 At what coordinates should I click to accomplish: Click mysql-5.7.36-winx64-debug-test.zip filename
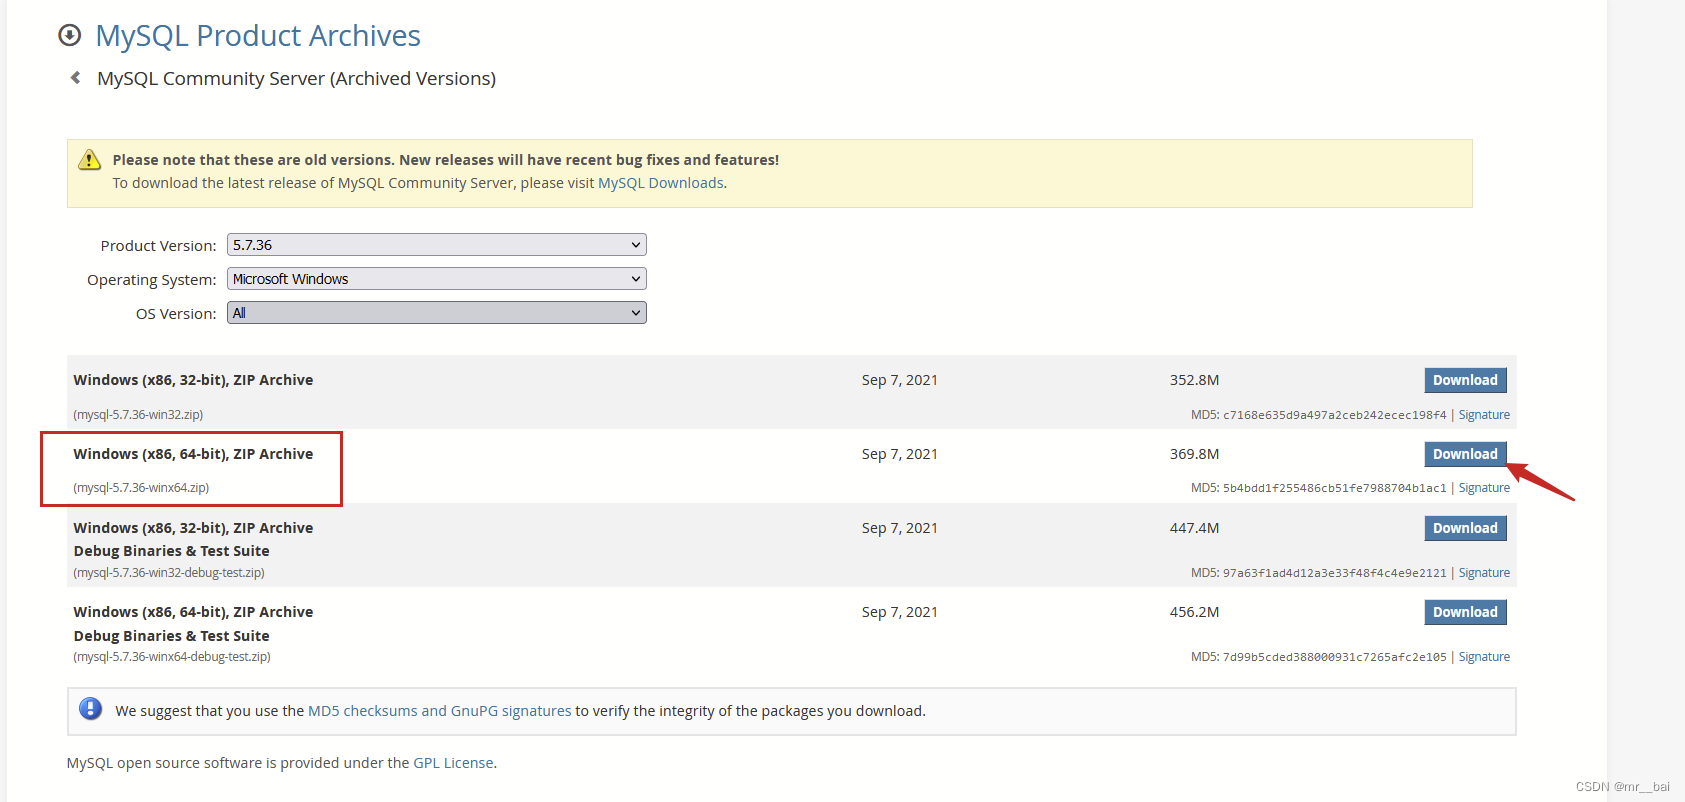tap(172, 657)
